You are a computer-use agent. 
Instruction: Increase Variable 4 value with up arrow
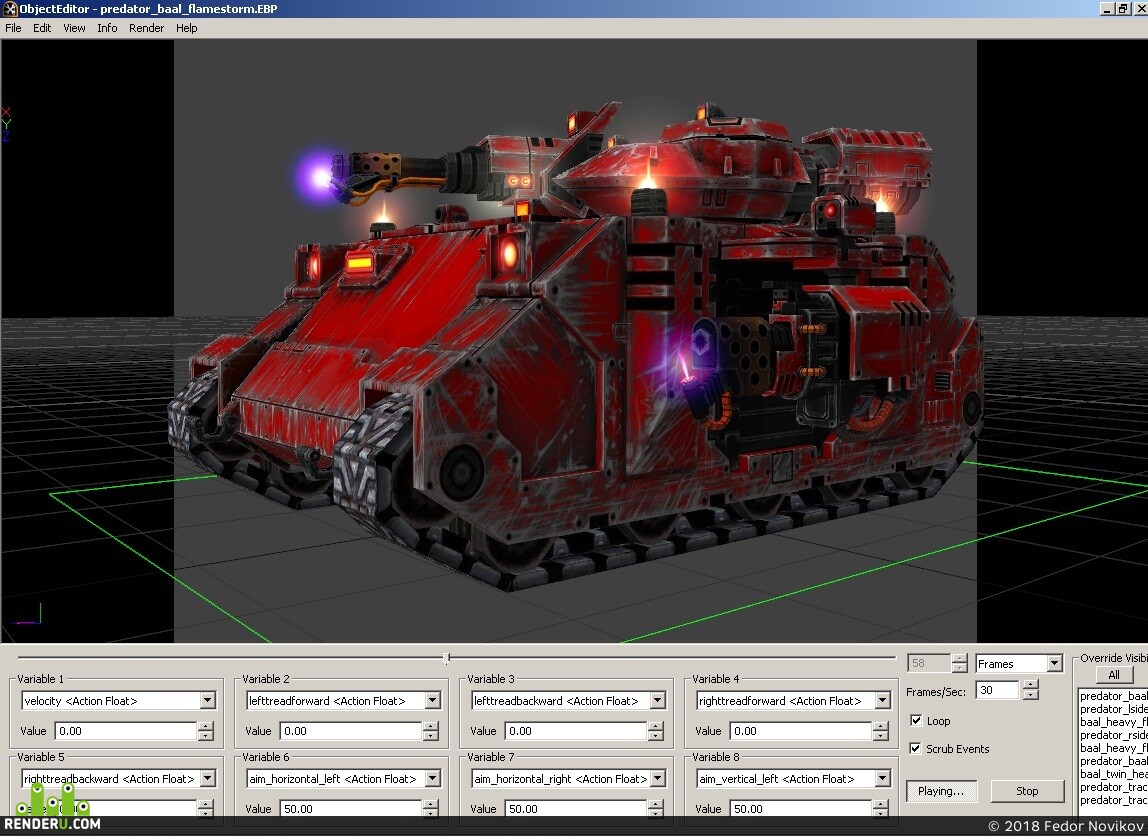(x=881, y=726)
